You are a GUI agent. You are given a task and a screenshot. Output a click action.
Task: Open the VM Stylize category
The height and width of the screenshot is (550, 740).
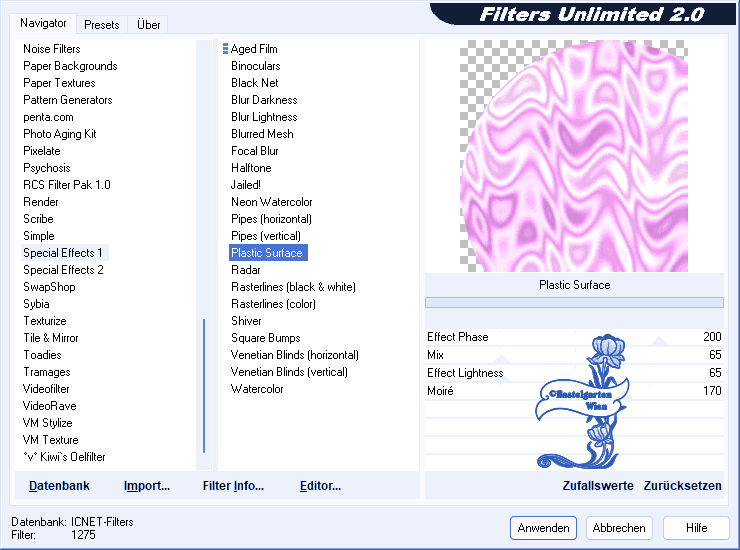coord(48,423)
